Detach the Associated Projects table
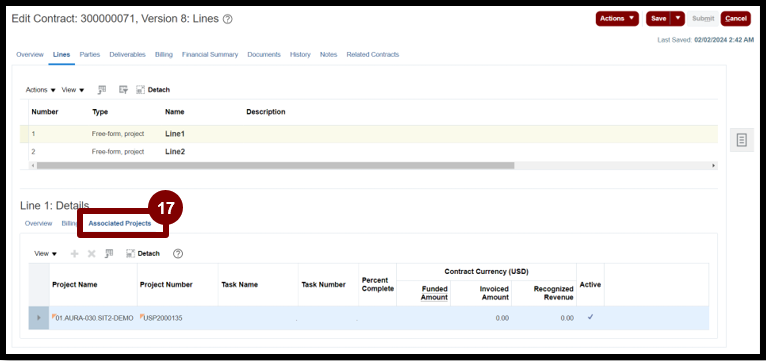This screenshot has height=361, width=766. (143, 254)
